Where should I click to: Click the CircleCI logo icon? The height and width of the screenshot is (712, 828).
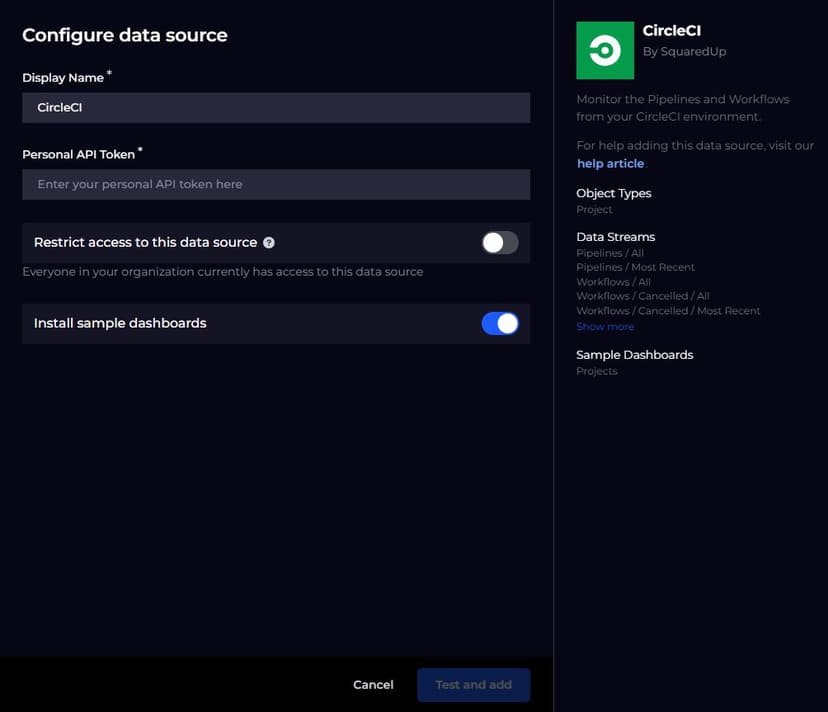coord(604,49)
